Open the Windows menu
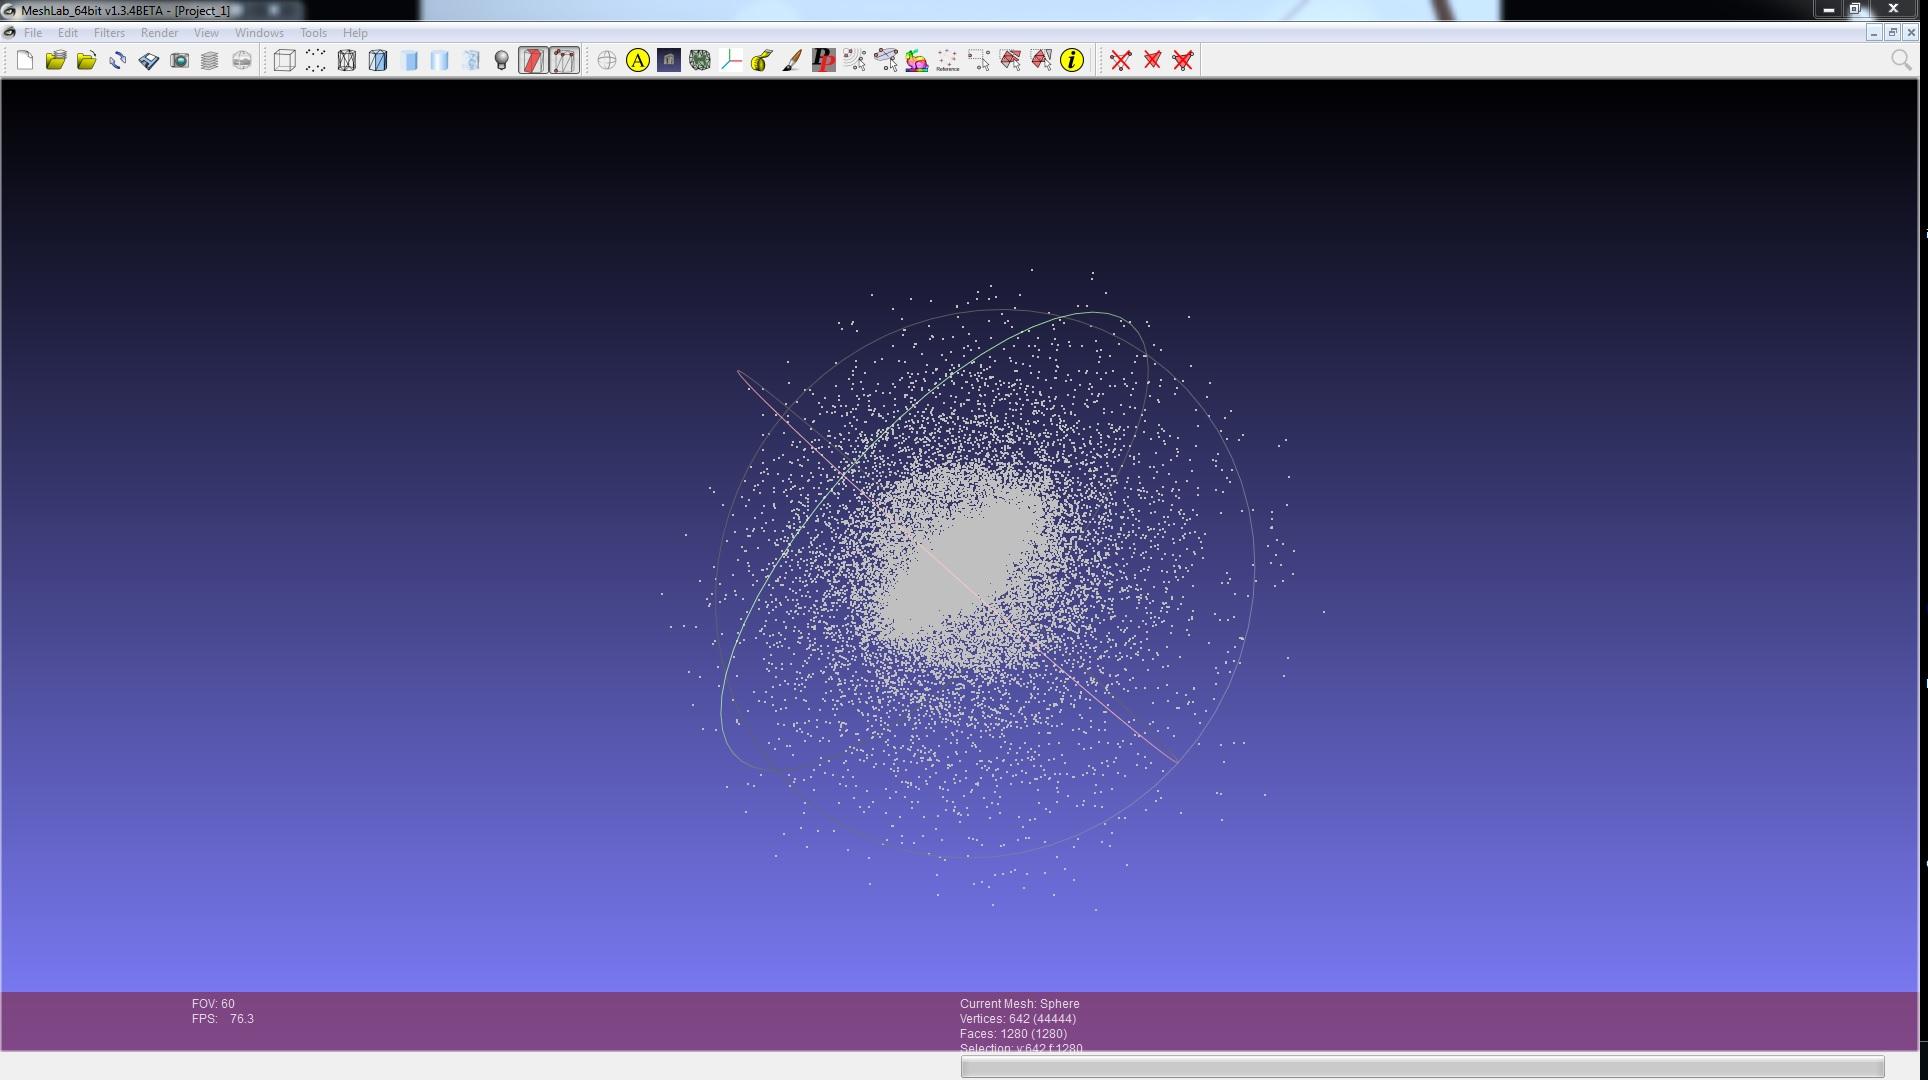 259,33
